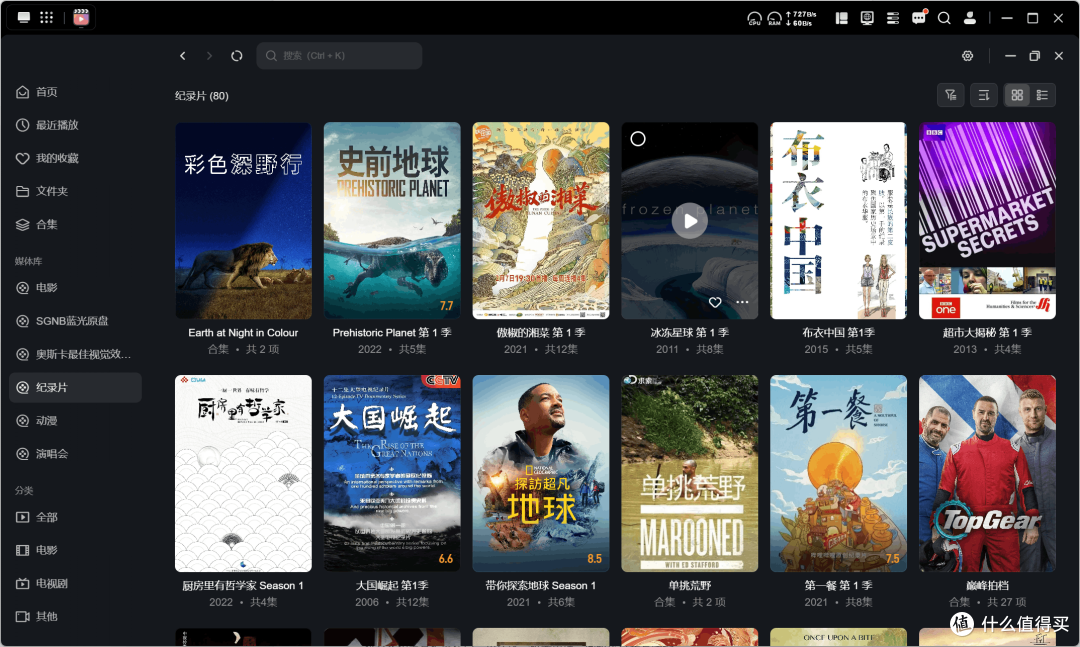The width and height of the screenshot is (1080, 647).
Task: Open 巅峰拍档 Top Gear poster
Action: tap(987, 473)
